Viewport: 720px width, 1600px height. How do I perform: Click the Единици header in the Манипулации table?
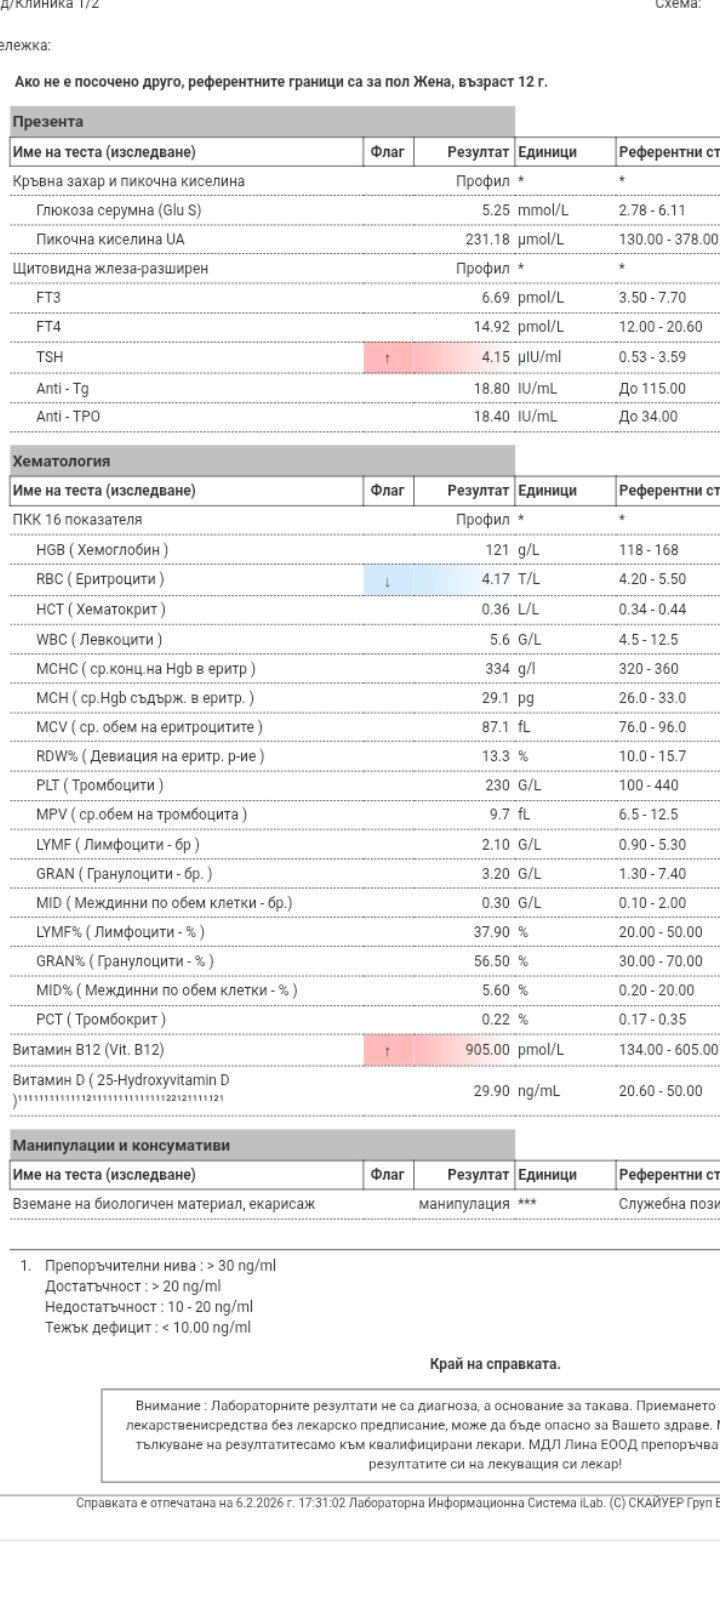tap(547, 1174)
